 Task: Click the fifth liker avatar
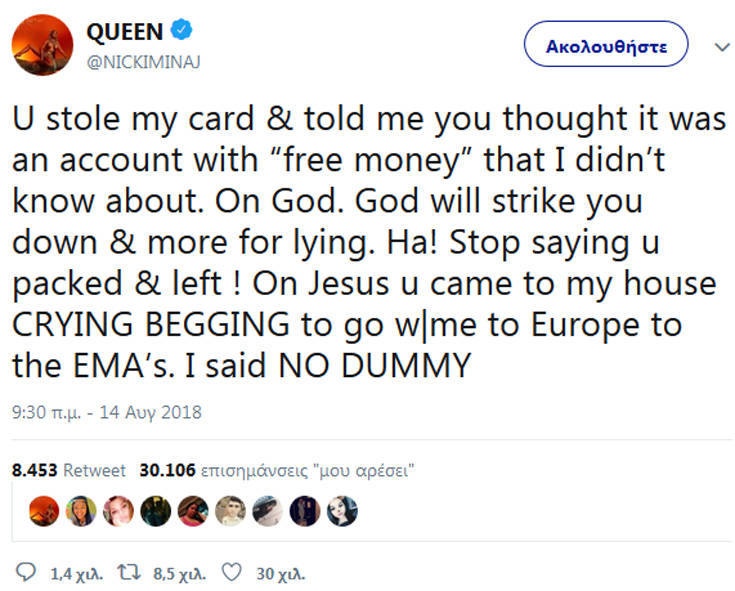[x=193, y=511]
